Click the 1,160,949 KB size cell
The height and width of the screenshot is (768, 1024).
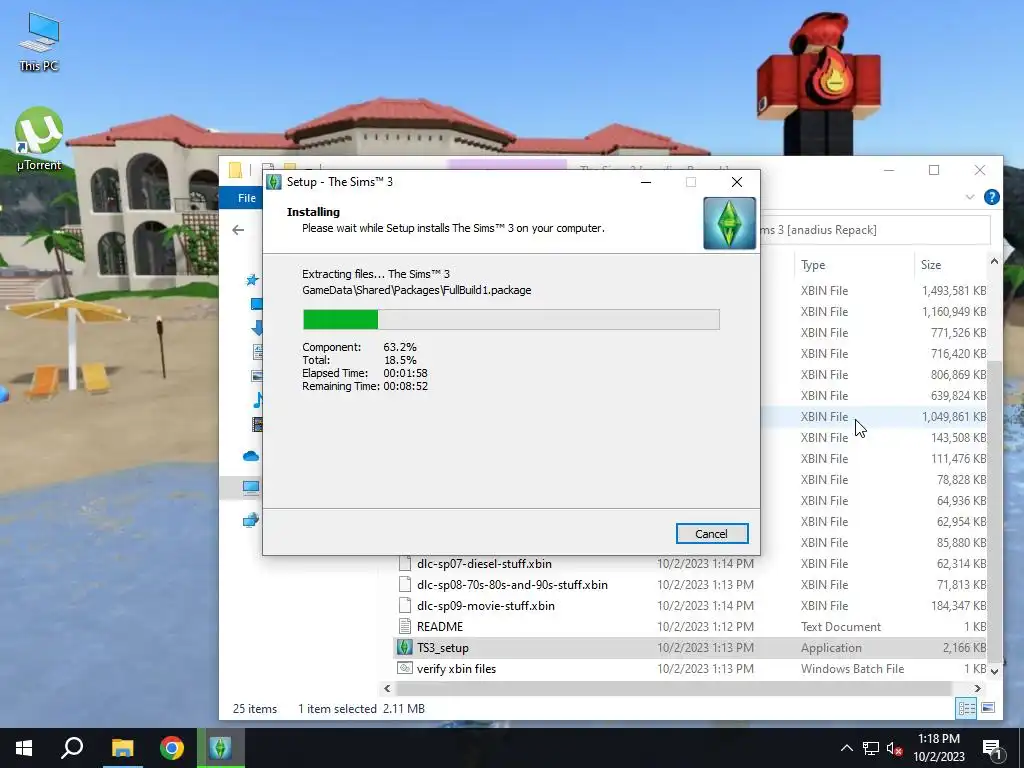click(954, 312)
